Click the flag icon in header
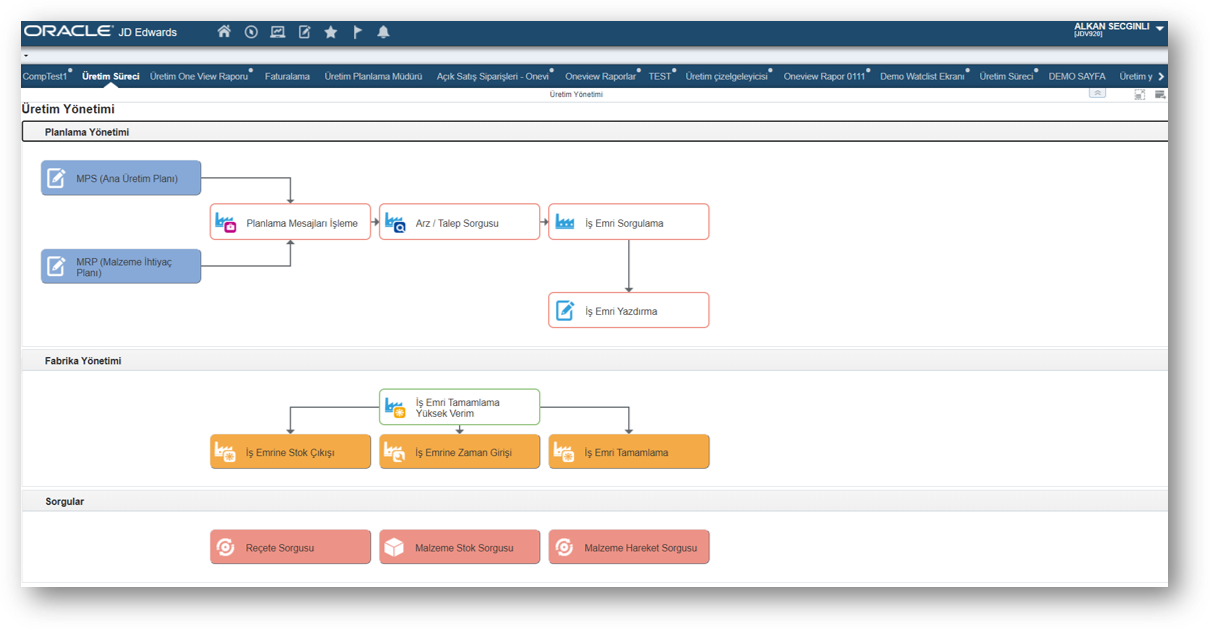 click(x=358, y=32)
